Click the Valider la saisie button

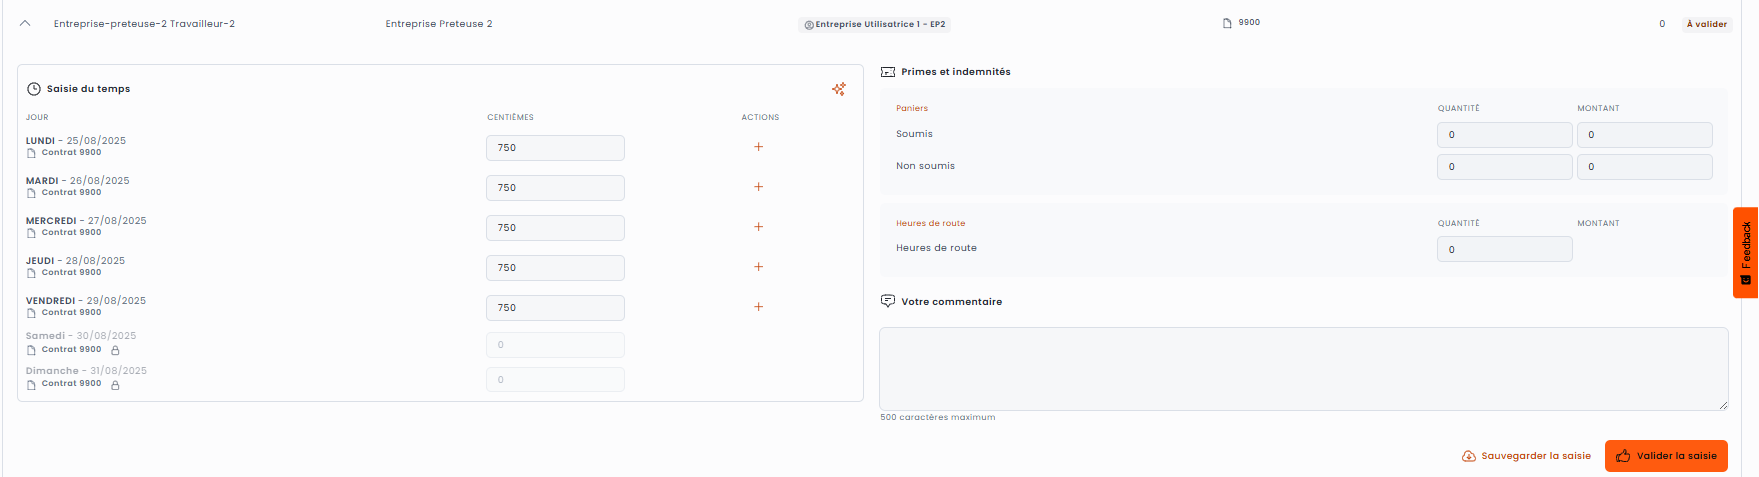point(1666,456)
